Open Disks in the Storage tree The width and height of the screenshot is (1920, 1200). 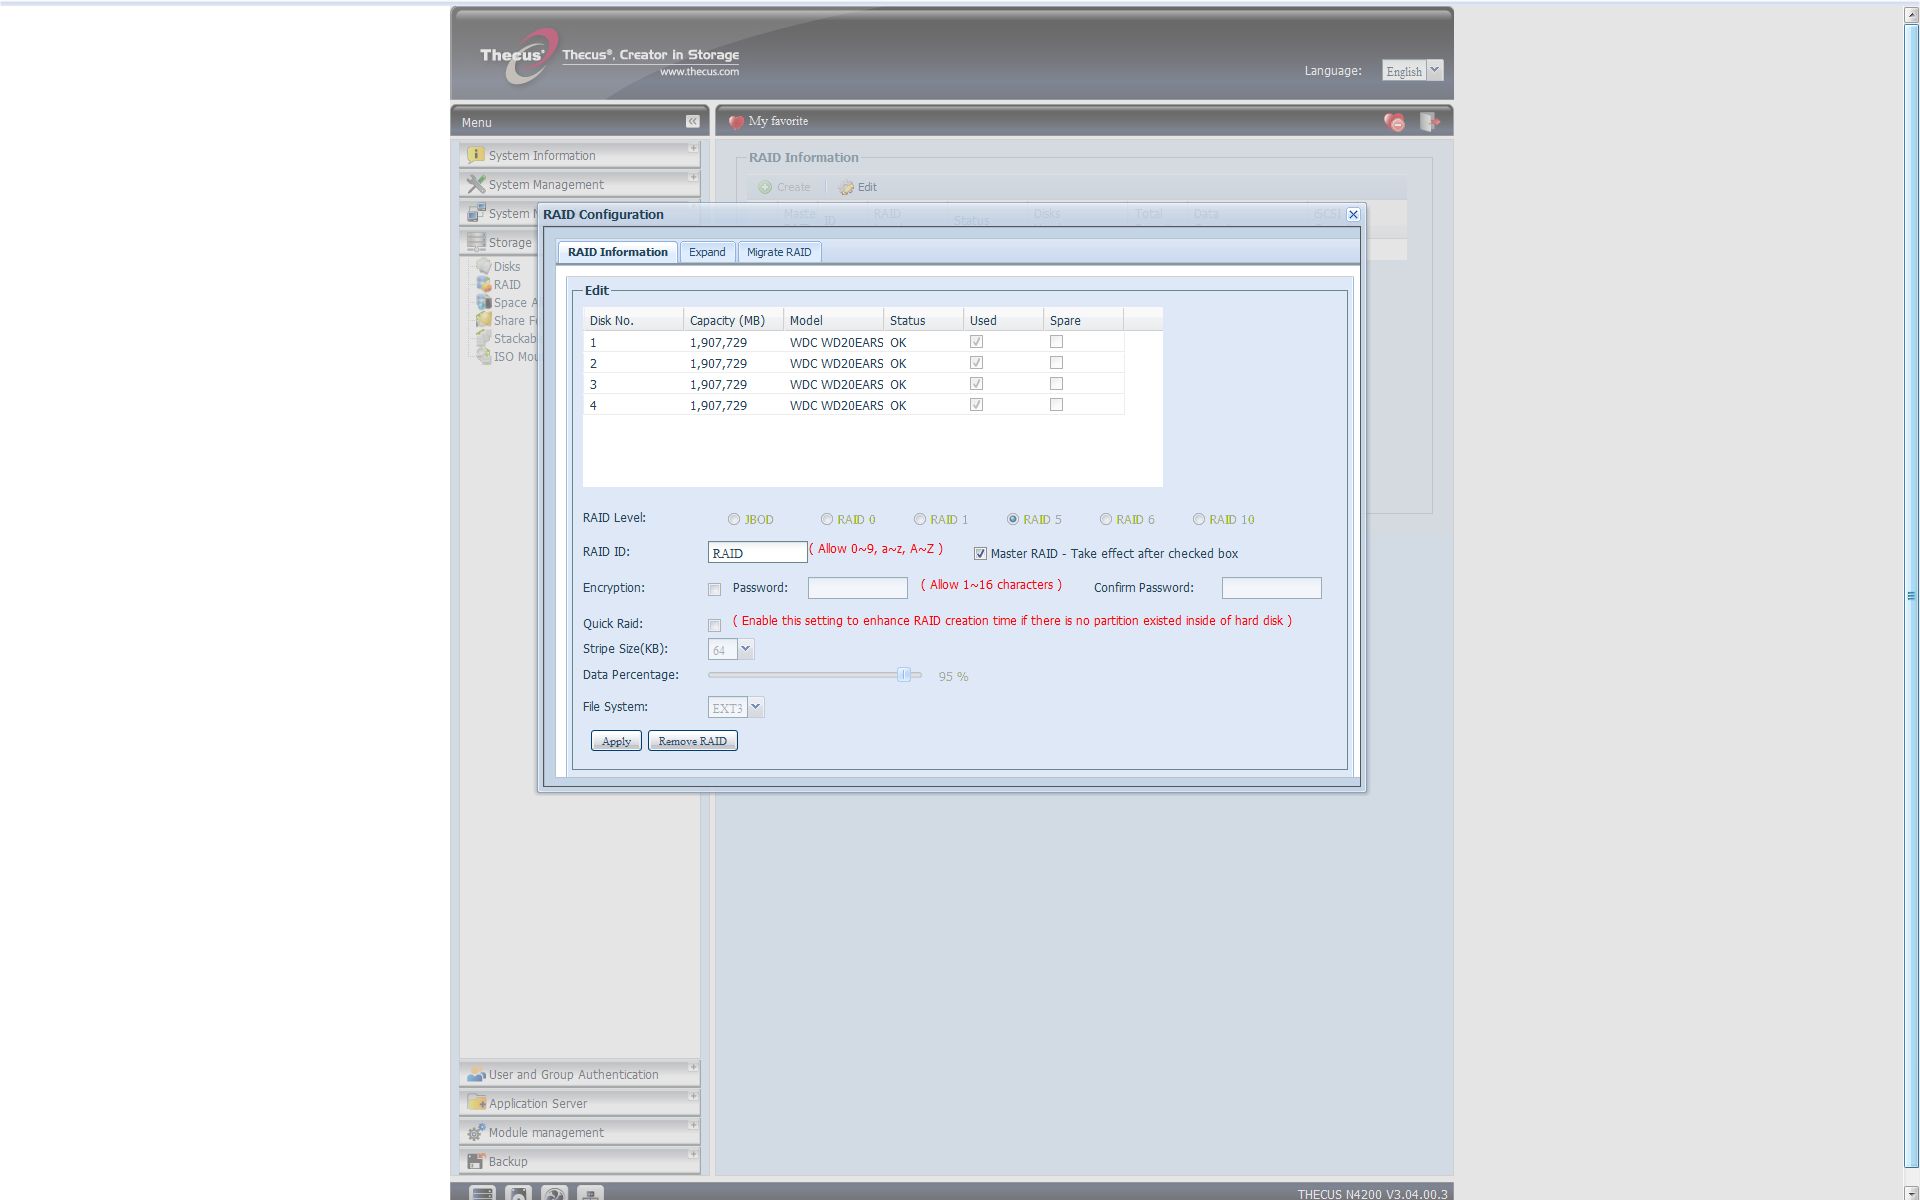506,267
